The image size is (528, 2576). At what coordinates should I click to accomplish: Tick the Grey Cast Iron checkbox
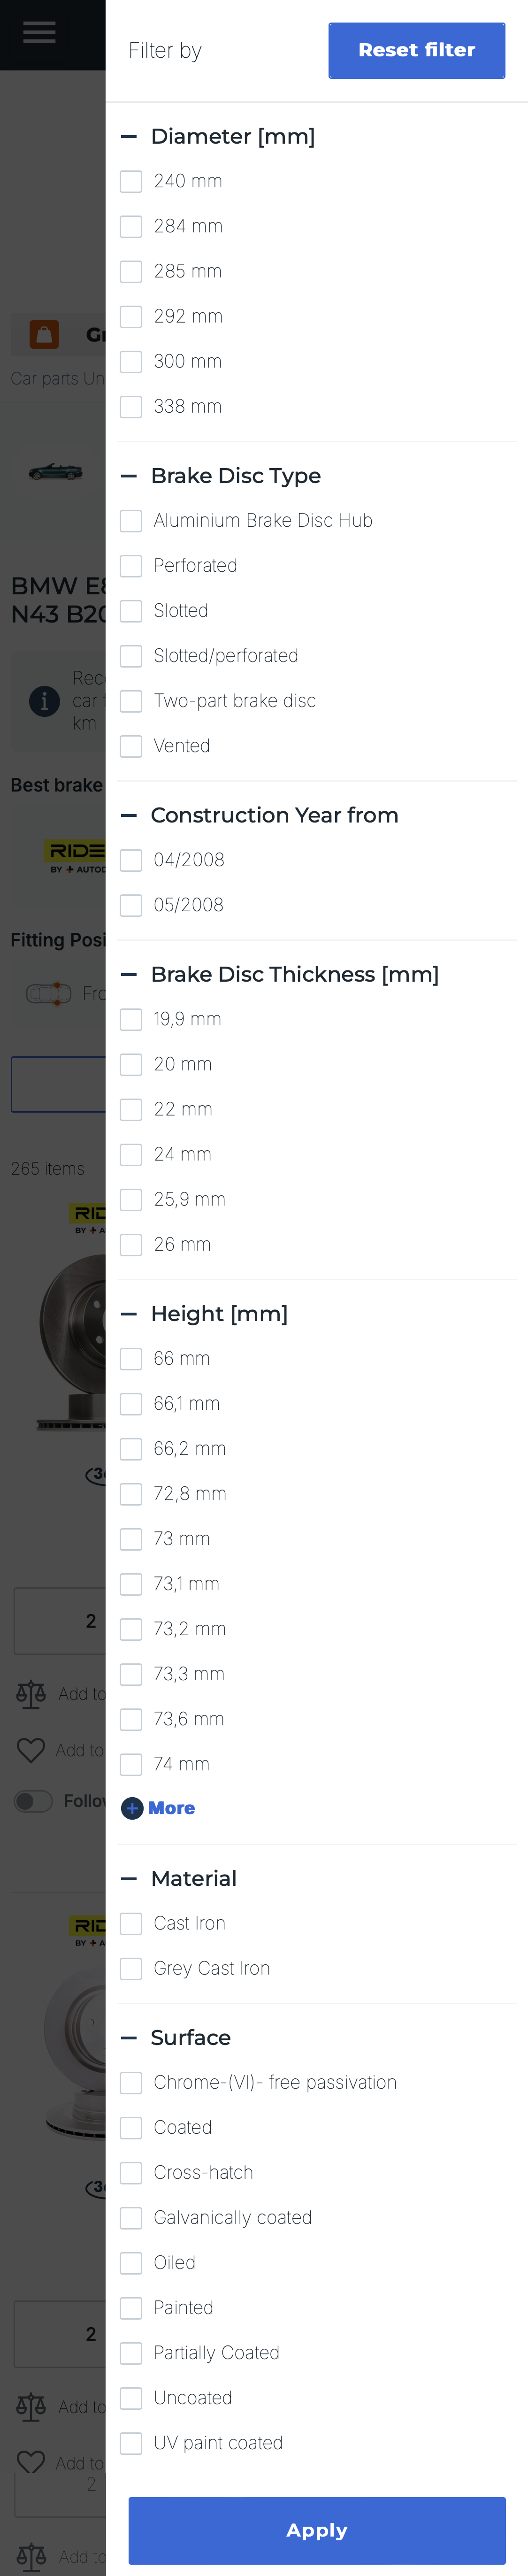131,1968
